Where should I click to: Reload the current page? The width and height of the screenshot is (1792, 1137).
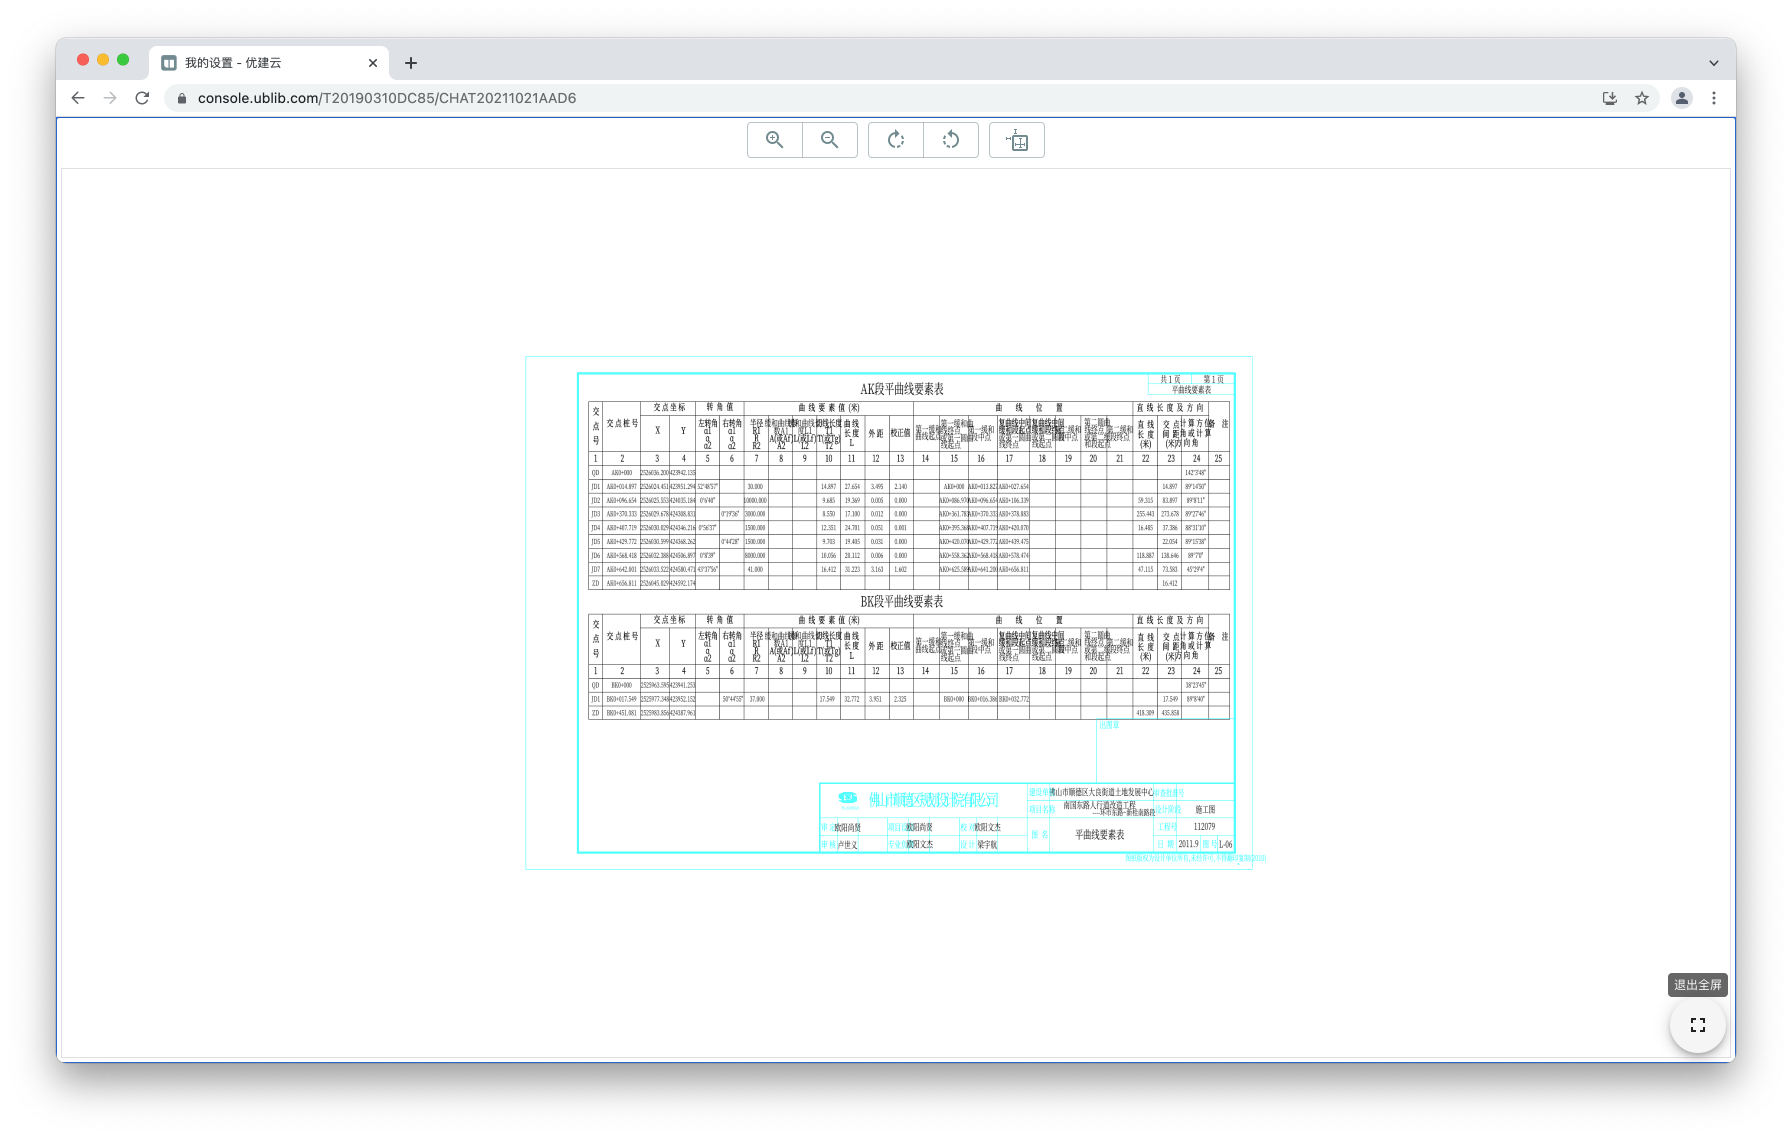[142, 98]
